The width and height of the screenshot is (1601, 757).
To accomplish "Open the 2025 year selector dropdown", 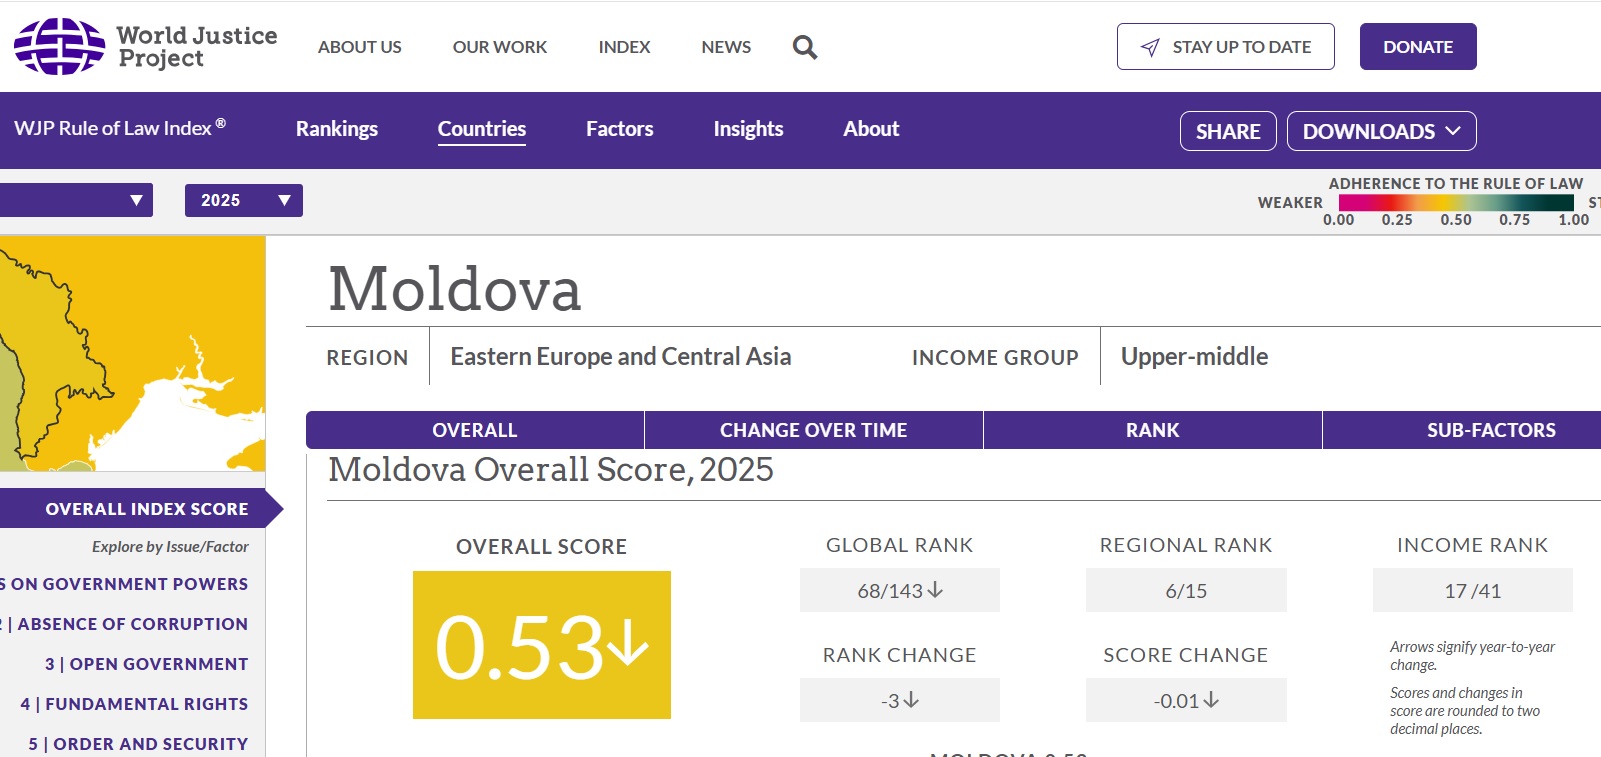I will pyautogui.click(x=243, y=200).
